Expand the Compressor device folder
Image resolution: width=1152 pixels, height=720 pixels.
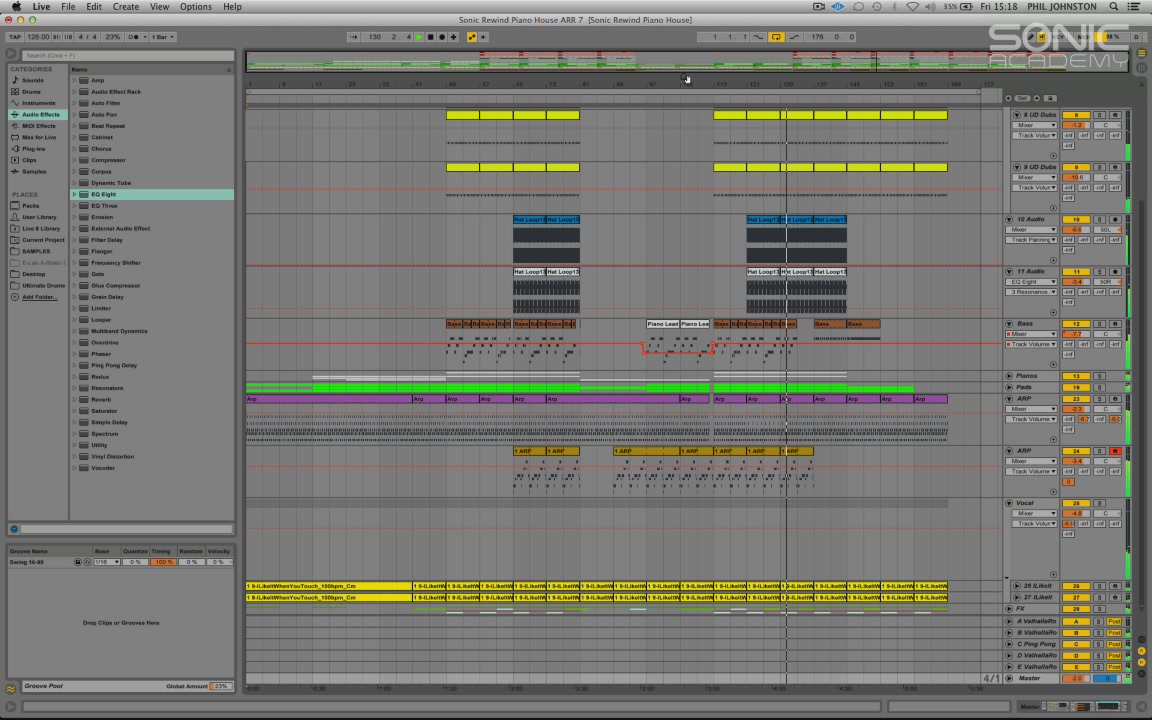tap(74, 160)
